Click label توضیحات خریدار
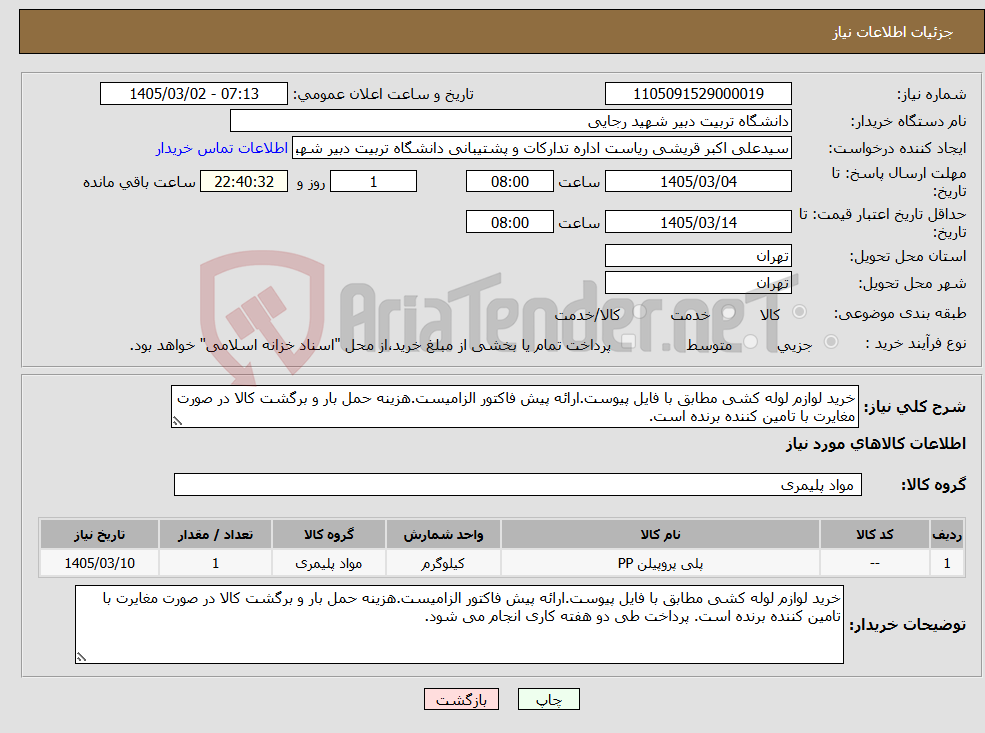Screen dimensions: 985x733 click(x=907, y=625)
